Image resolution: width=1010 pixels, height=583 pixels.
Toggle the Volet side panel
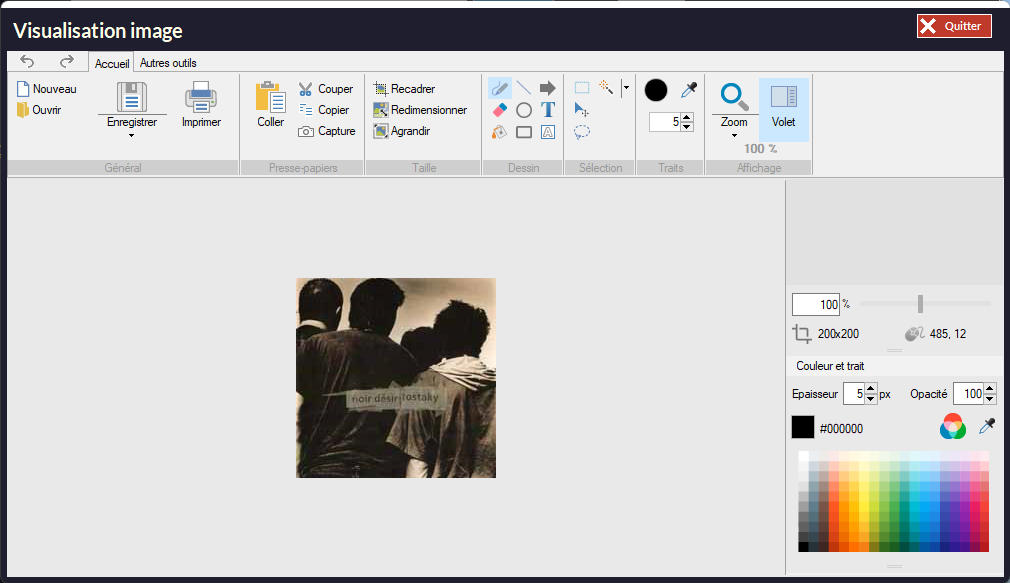784,109
